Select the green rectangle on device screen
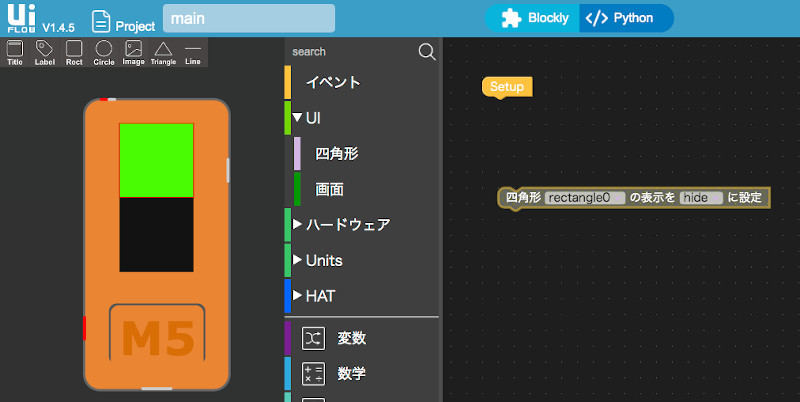Screen dimensions: 800x402 tap(156, 160)
